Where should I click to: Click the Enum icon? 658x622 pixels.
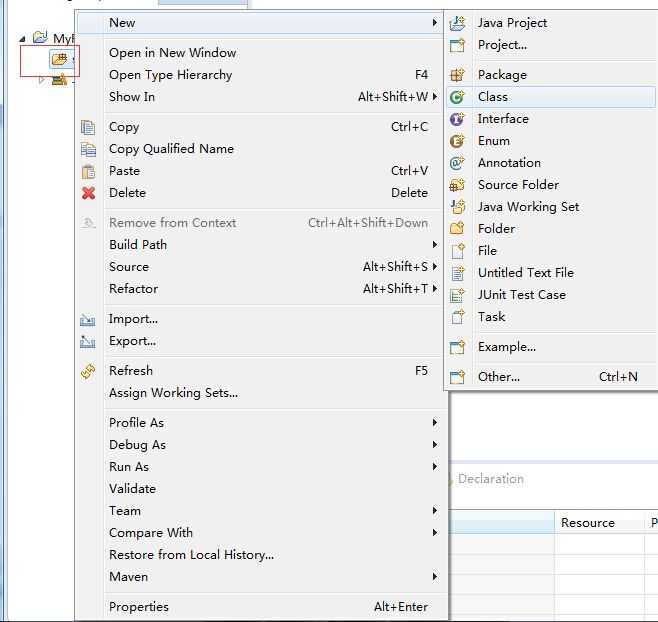click(457, 141)
